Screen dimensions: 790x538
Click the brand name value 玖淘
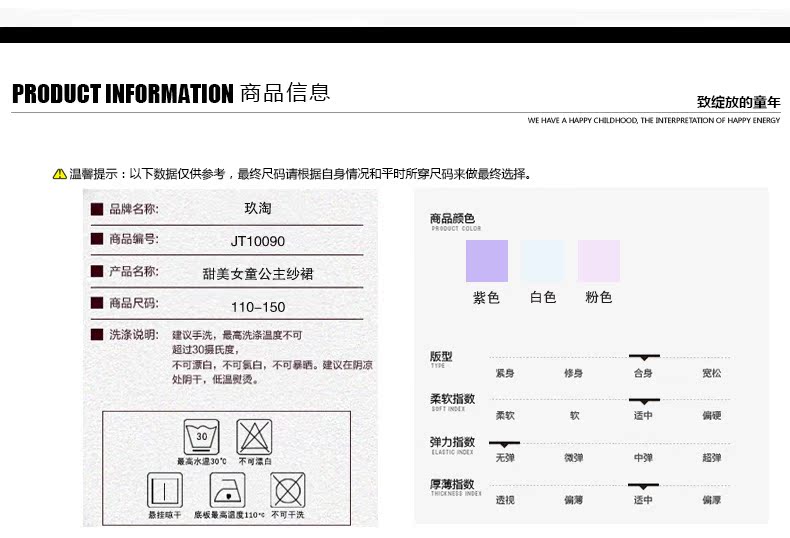(258, 208)
